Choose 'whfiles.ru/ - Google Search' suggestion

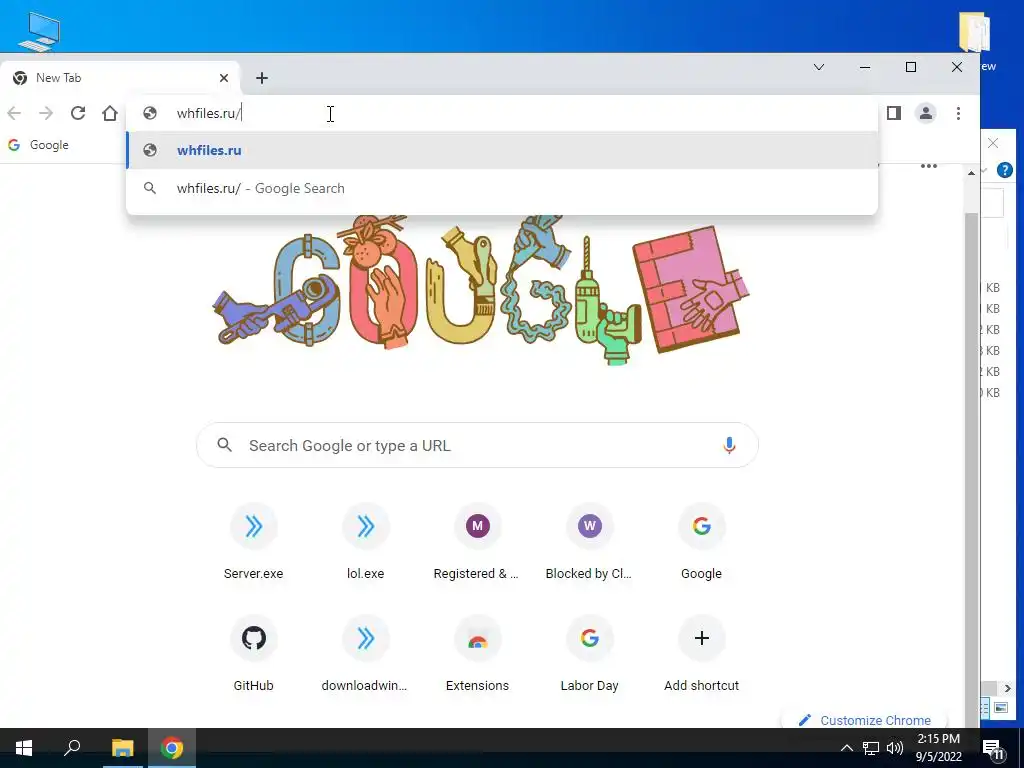coord(502,188)
